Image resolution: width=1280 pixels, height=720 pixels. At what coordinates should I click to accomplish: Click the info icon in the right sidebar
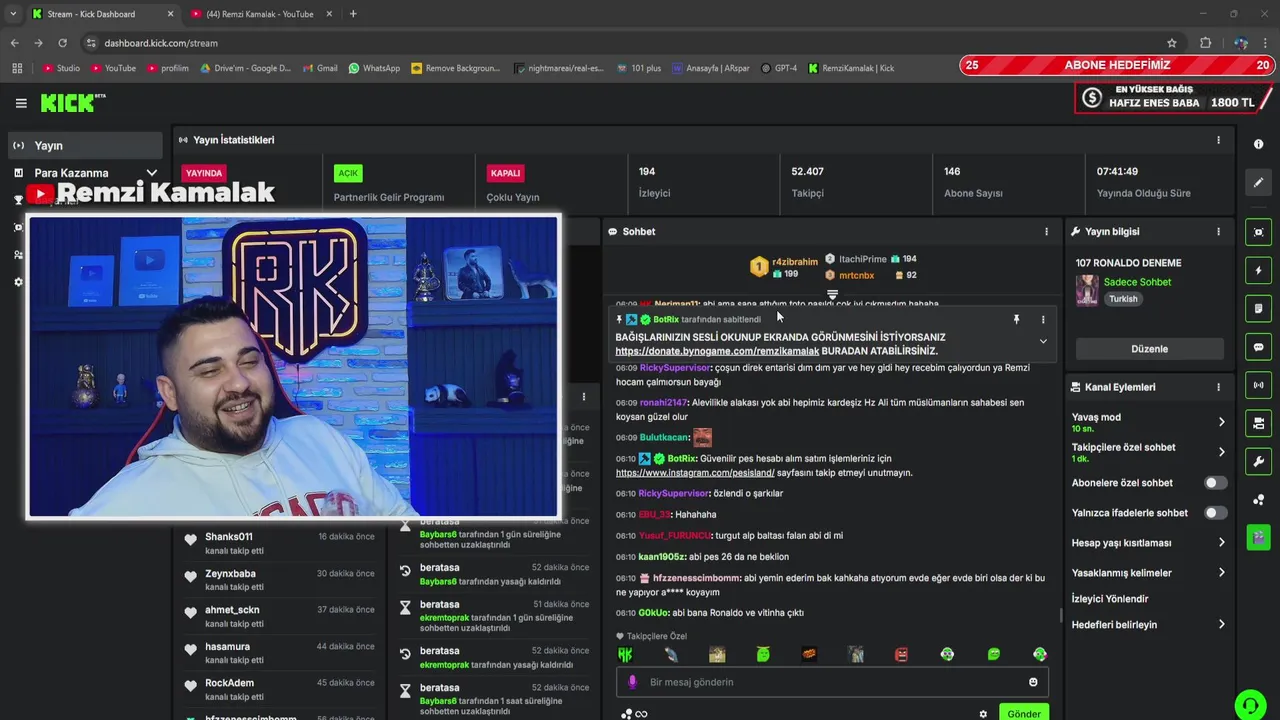pos(1258,144)
